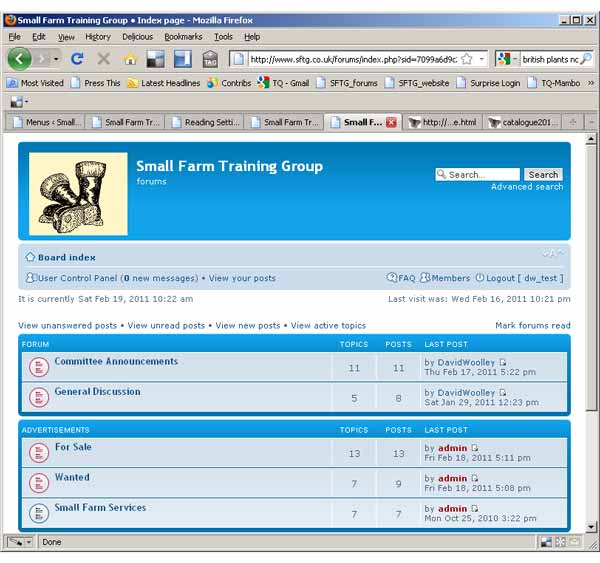Go to browser Home using house icon
The width and height of the screenshot is (600, 563).
pos(130,59)
